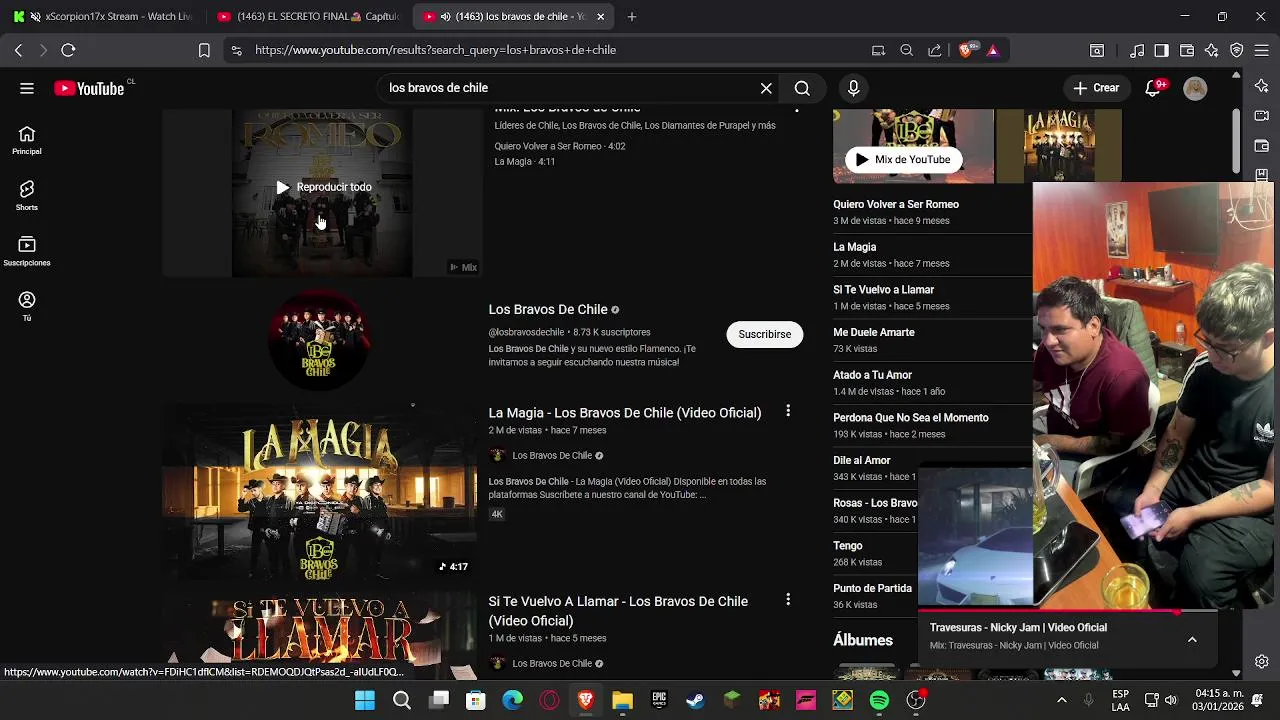The height and width of the screenshot is (720, 1280).
Task: Open La Magia video oficial title
Action: (625, 412)
